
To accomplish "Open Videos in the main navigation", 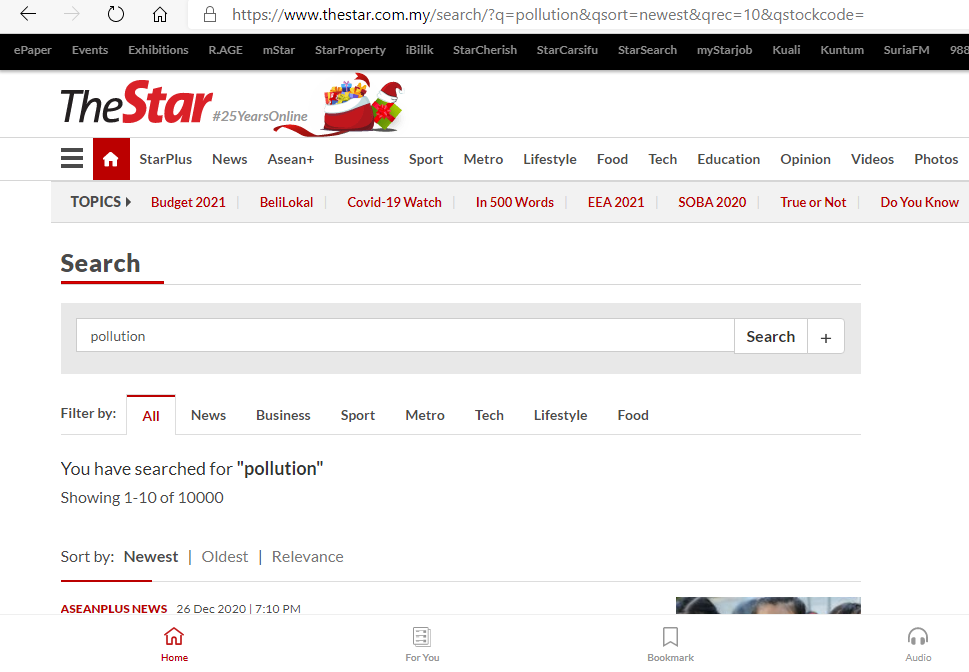I will coord(872,159).
